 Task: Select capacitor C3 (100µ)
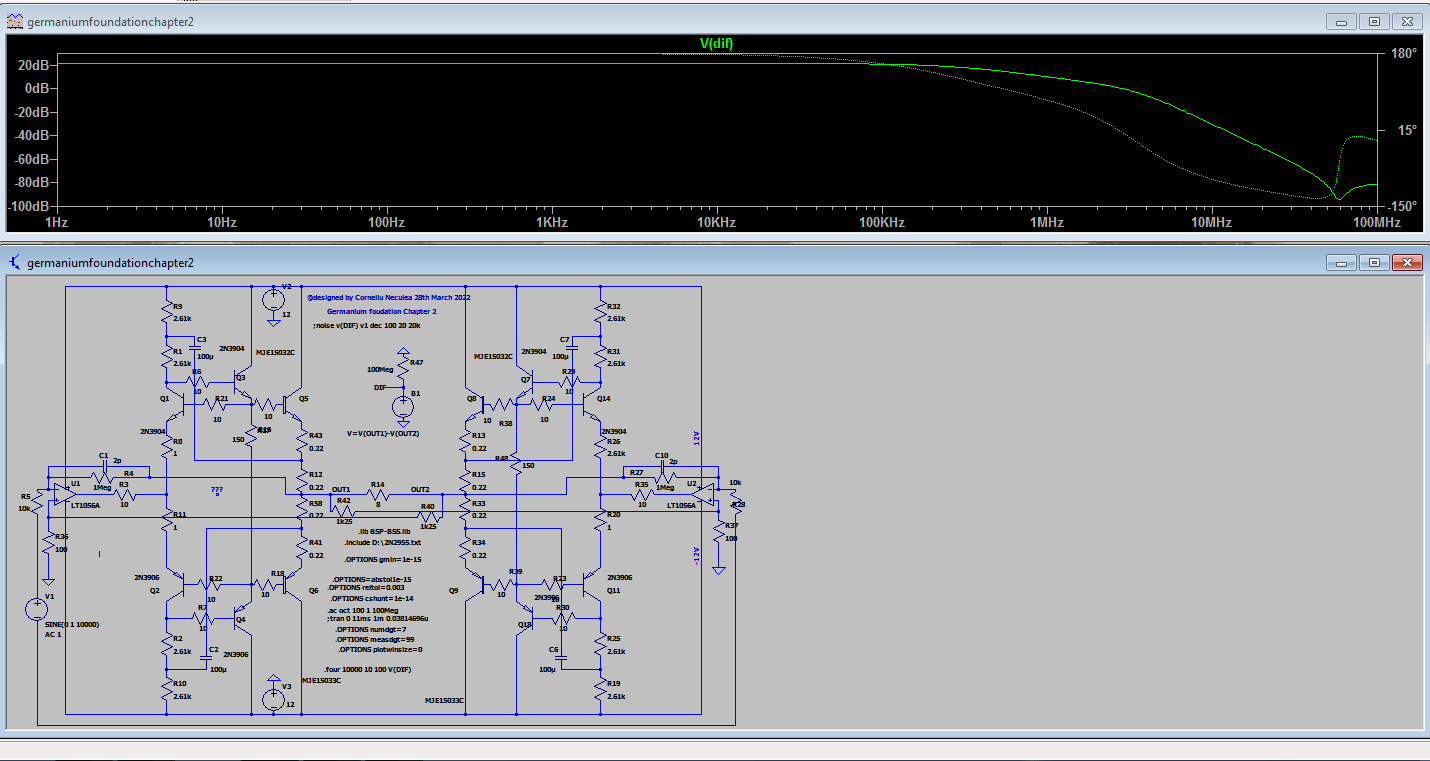[194, 346]
